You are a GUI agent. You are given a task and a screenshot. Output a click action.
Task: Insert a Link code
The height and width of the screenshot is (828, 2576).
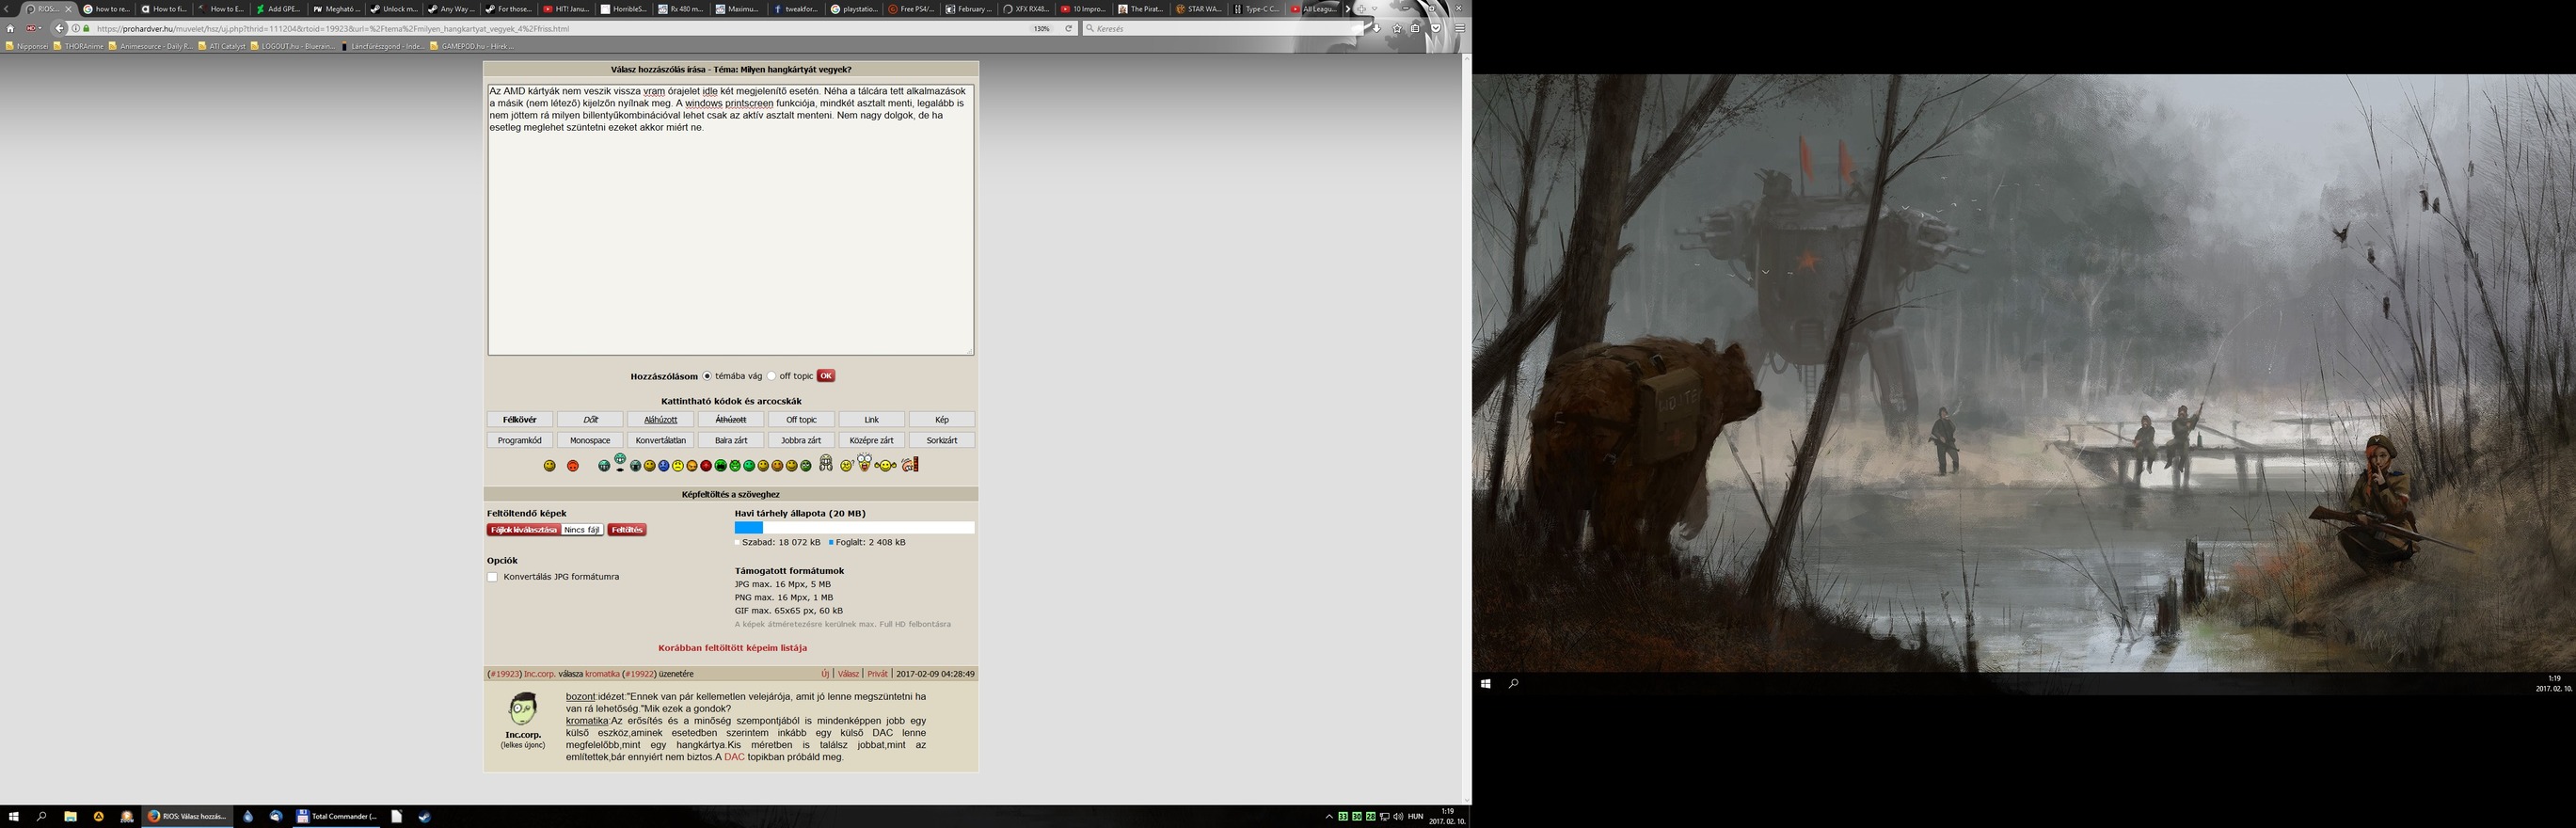871,420
